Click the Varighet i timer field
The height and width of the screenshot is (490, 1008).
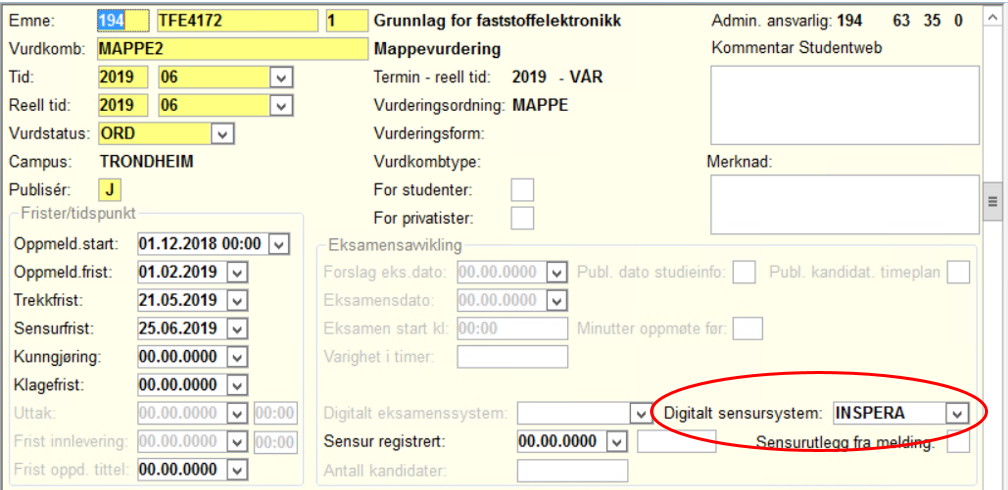(x=512, y=356)
